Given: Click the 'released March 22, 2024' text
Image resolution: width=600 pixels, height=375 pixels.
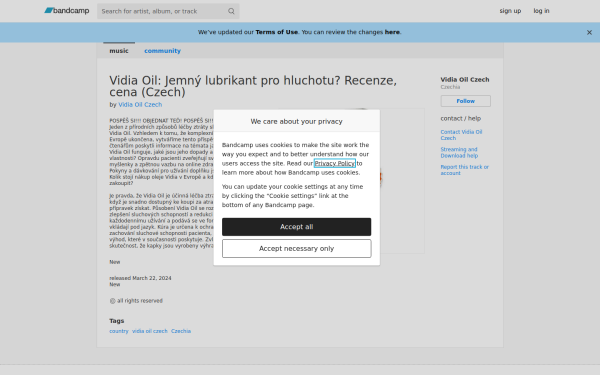Looking at the screenshot, I should [x=140, y=278].
